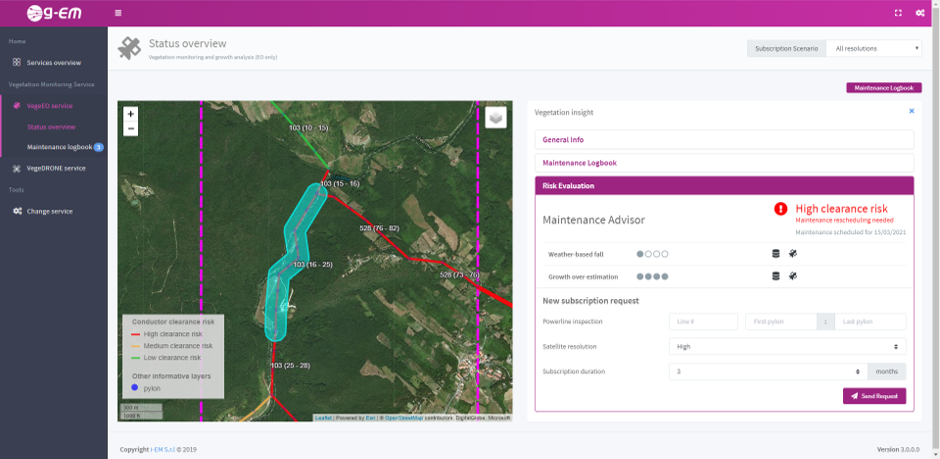Open Services overview in sidebar
Image resolution: width=940 pixels, height=459 pixels.
click(x=53, y=63)
